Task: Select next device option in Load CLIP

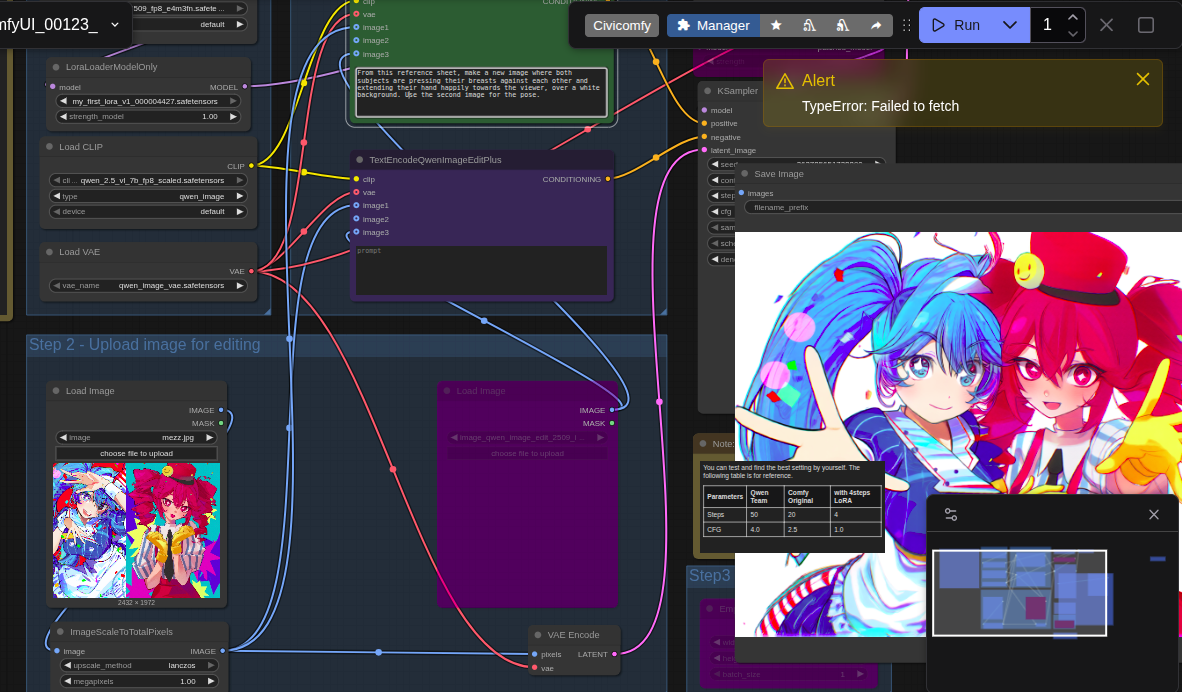Action: 240,212
